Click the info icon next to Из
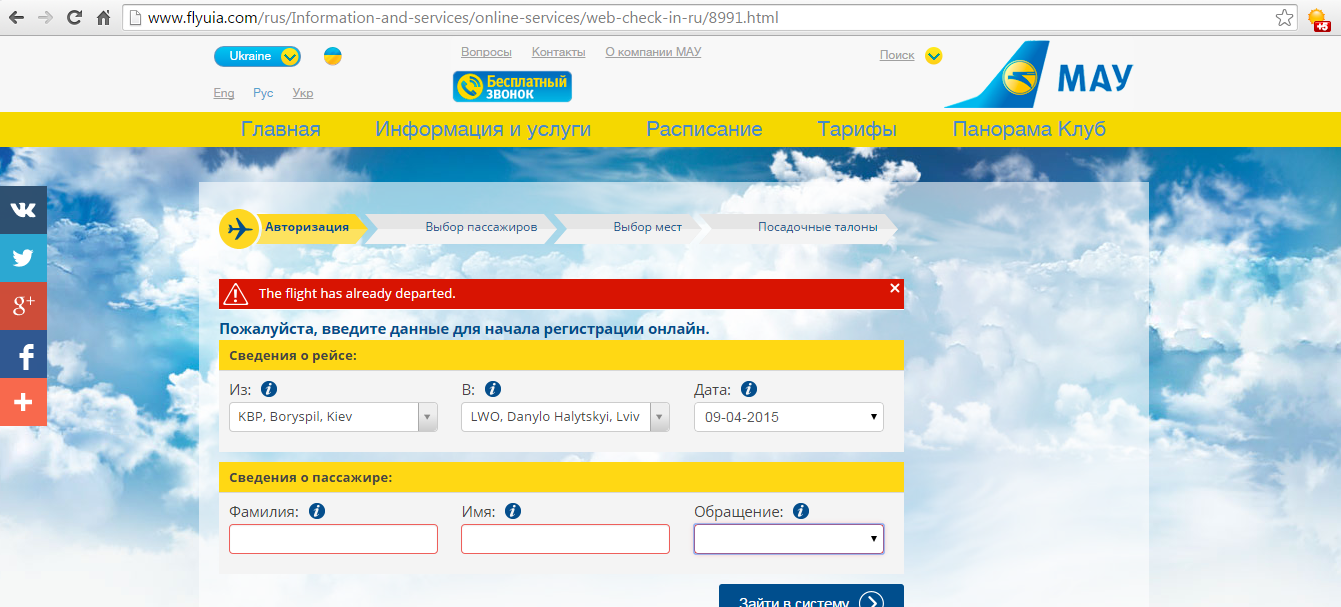 pyautogui.click(x=269, y=390)
